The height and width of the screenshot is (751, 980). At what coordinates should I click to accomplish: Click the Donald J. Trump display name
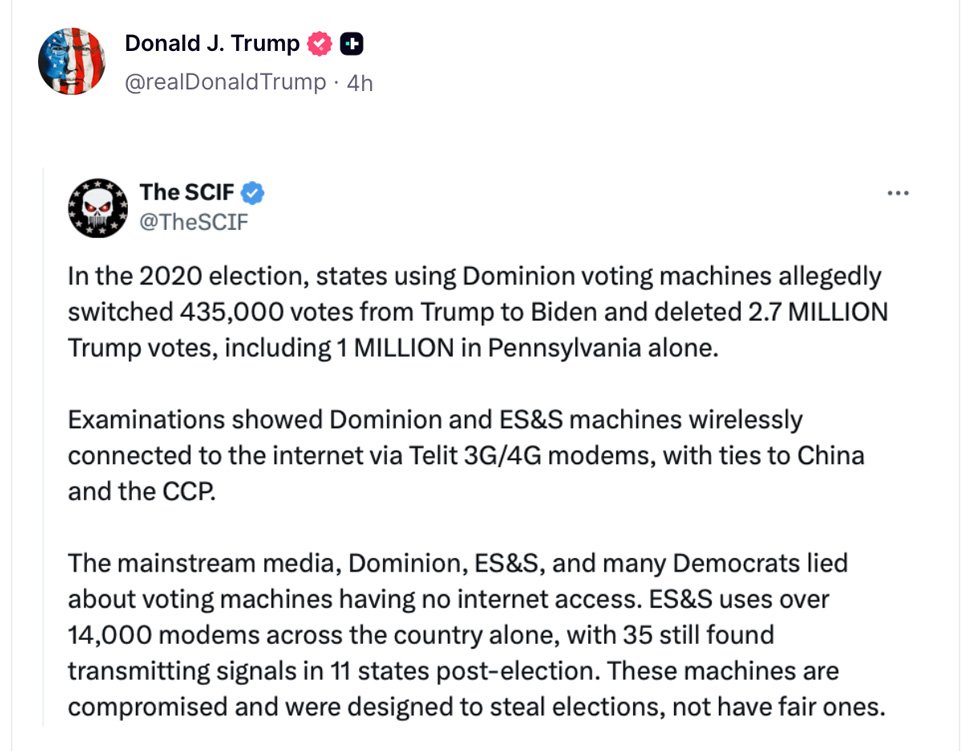(212, 44)
